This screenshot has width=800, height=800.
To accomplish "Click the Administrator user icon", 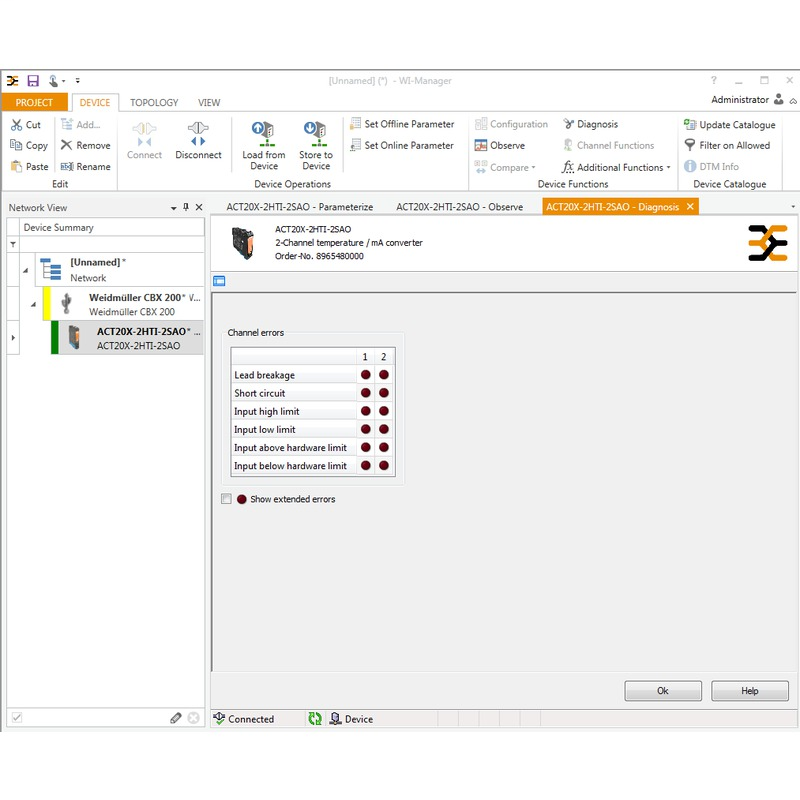I will [x=779, y=99].
